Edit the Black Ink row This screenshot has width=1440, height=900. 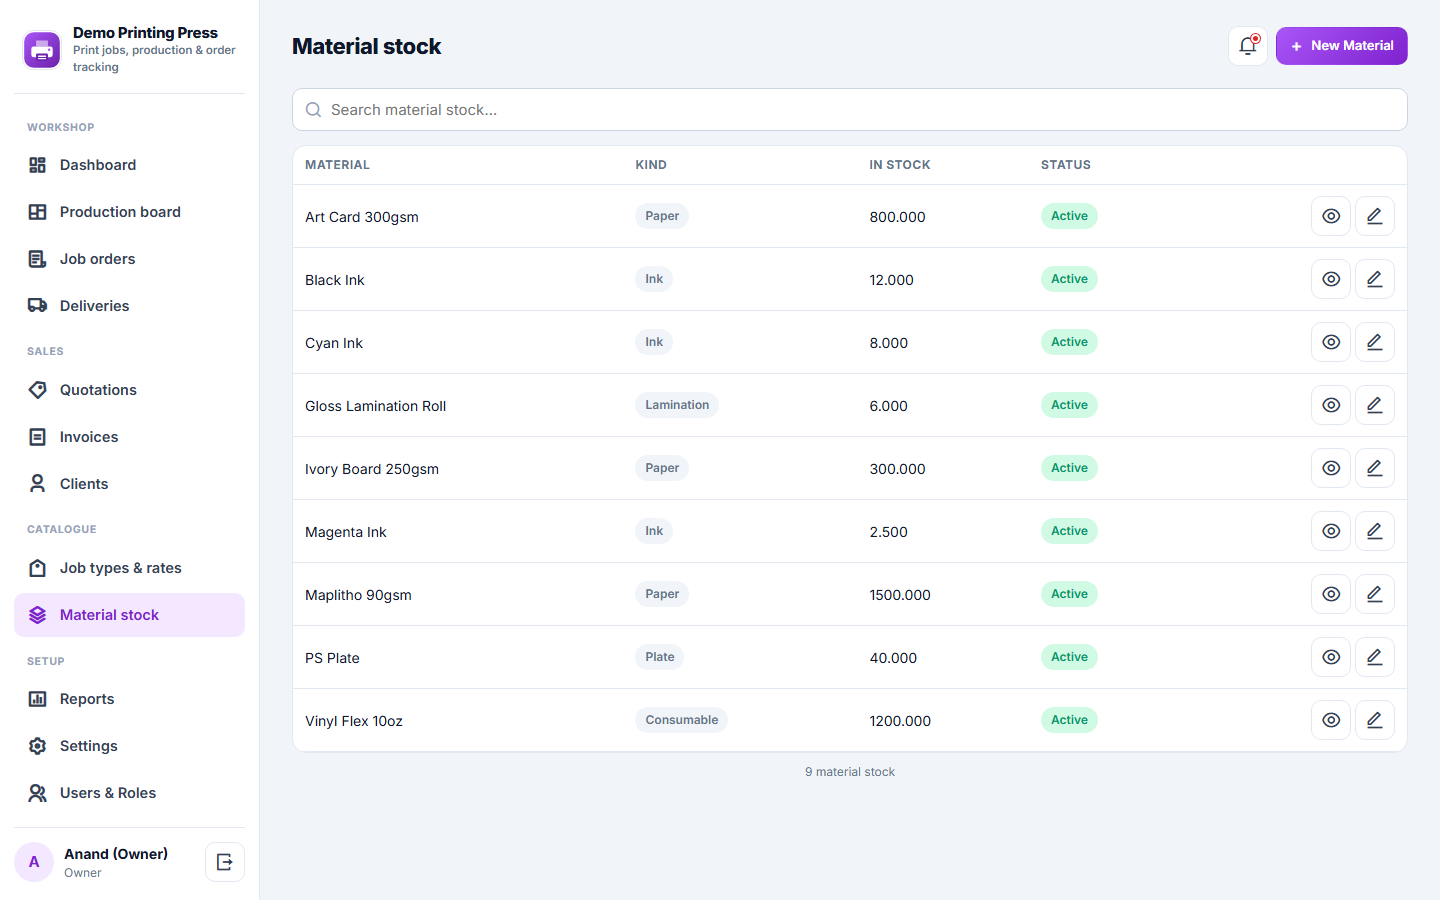pos(1375,279)
